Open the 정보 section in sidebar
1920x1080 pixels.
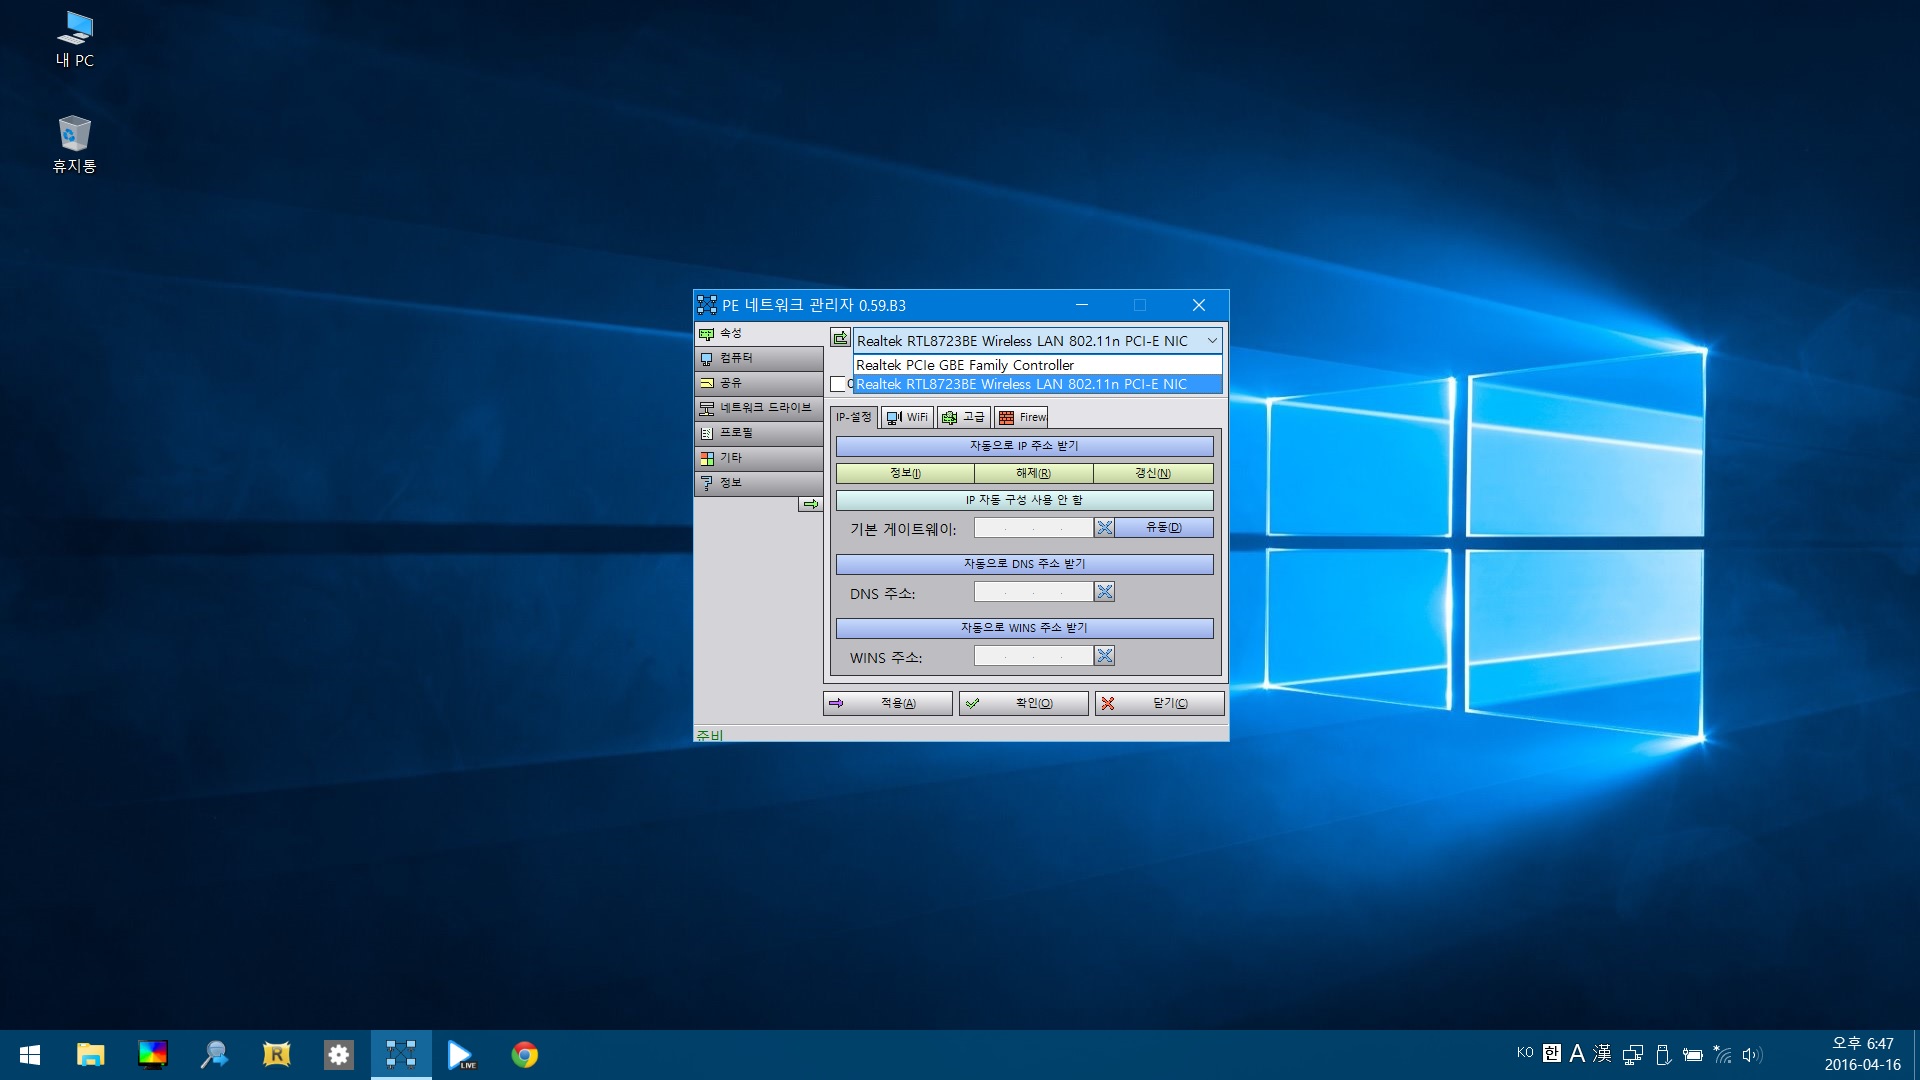[759, 483]
